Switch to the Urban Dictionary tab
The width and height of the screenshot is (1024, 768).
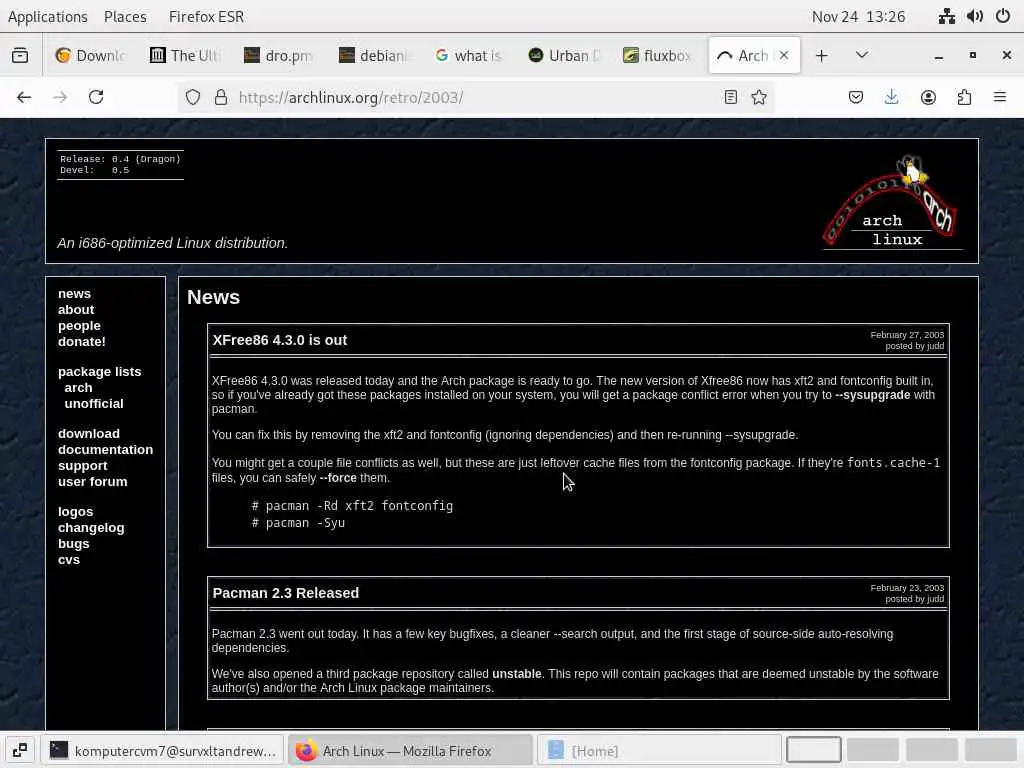(x=563, y=56)
